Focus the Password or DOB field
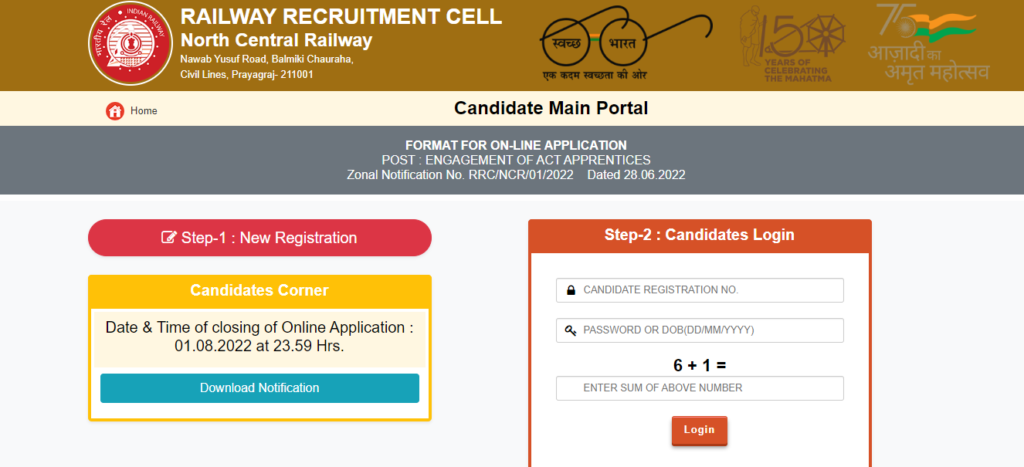Viewport: 1024px width, 467px height. (x=700, y=330)
